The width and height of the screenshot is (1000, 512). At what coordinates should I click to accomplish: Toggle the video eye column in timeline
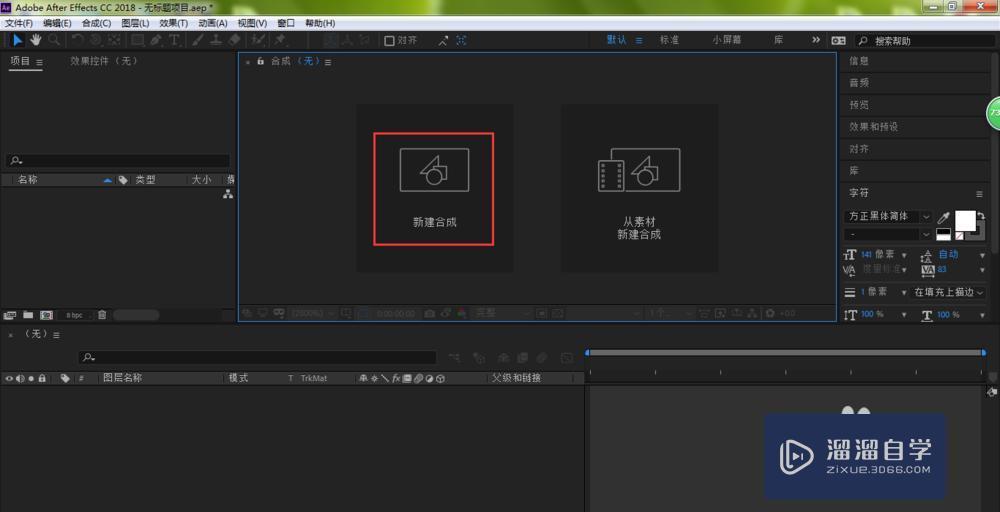(9, 378)
